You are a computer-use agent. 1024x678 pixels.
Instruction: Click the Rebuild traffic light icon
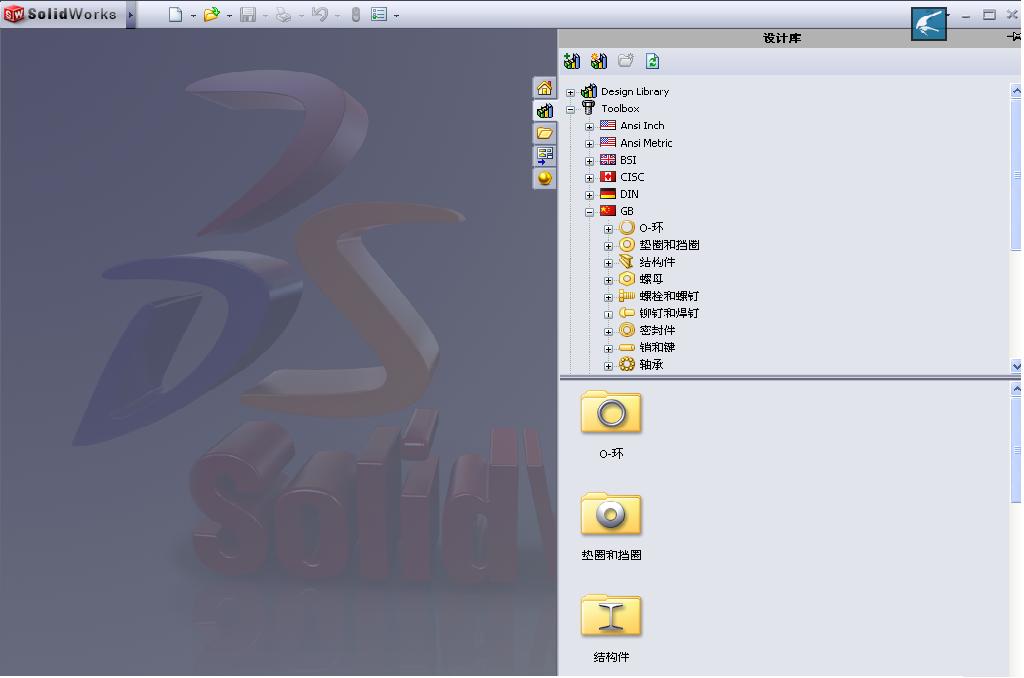[356, 14]
